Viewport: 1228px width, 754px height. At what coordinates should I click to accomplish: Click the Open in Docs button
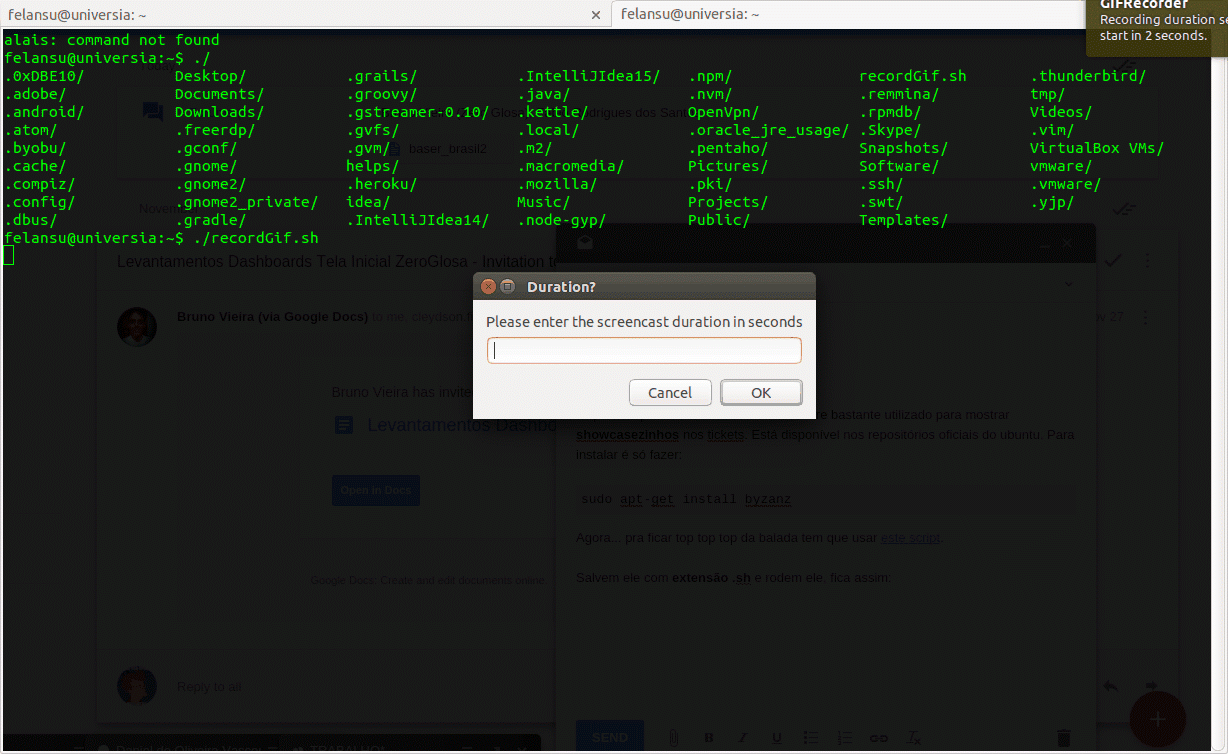click(x=376, y=490)
